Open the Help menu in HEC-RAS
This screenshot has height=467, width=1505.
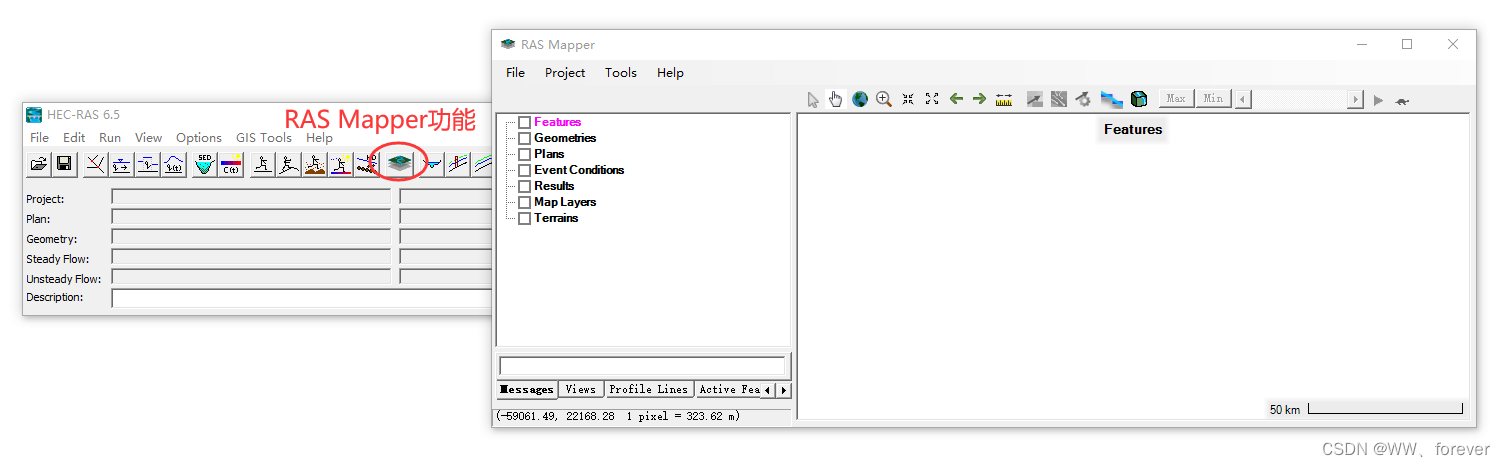(320, 138)
